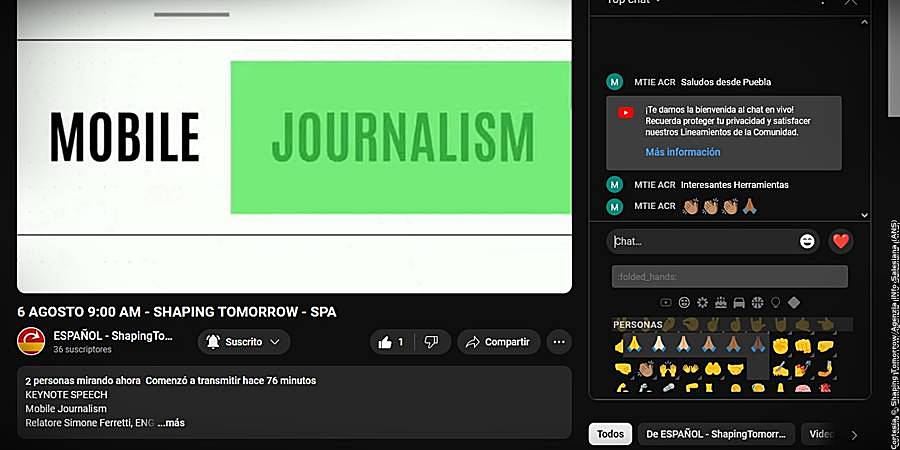The width and height of the screenshot is (900, 450).
Task: Select the objects lightbulb emoji category
Action: 775,302
